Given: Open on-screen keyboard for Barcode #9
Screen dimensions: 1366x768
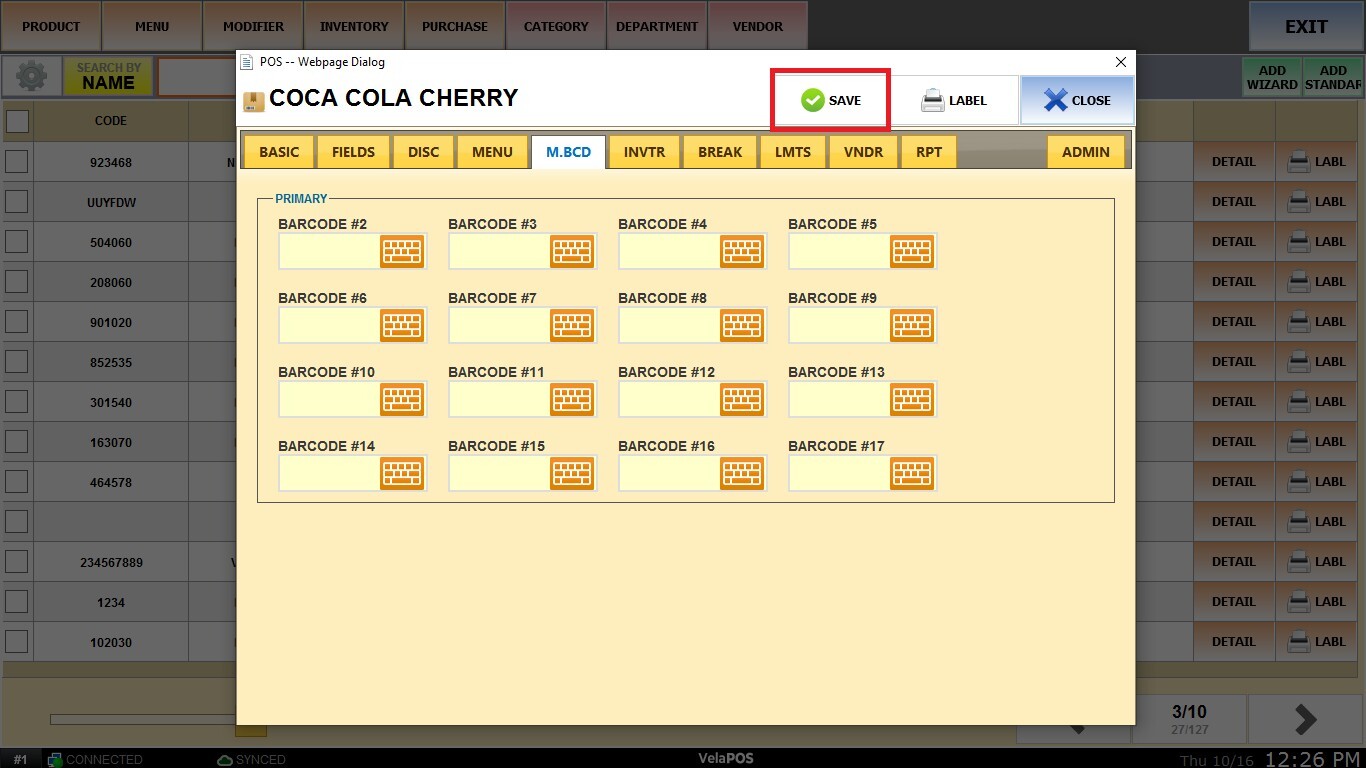Looking at the screenshot, I should coord(912,325).
